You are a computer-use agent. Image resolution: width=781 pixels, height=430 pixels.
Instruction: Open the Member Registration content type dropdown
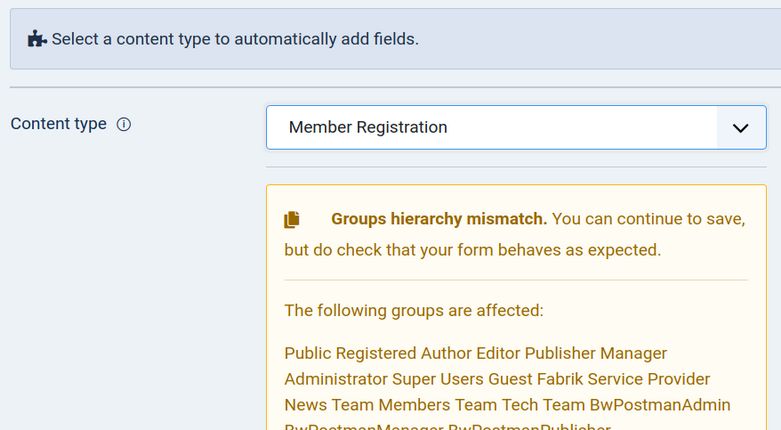coord(491,127)
